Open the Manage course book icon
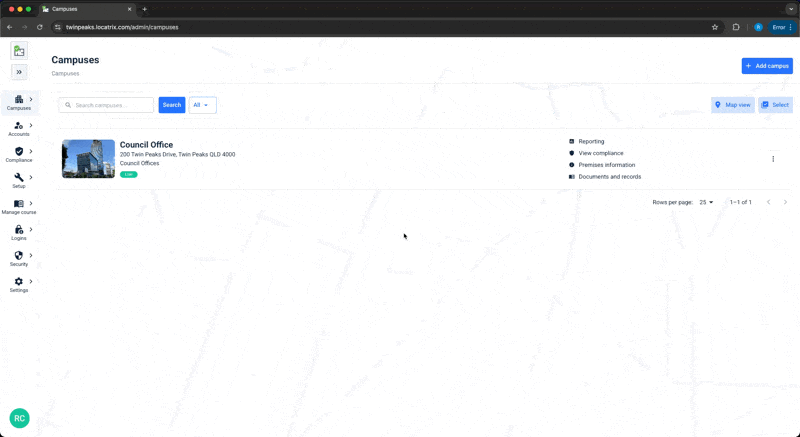Screen dimensions: 800x437 [19, 203]
